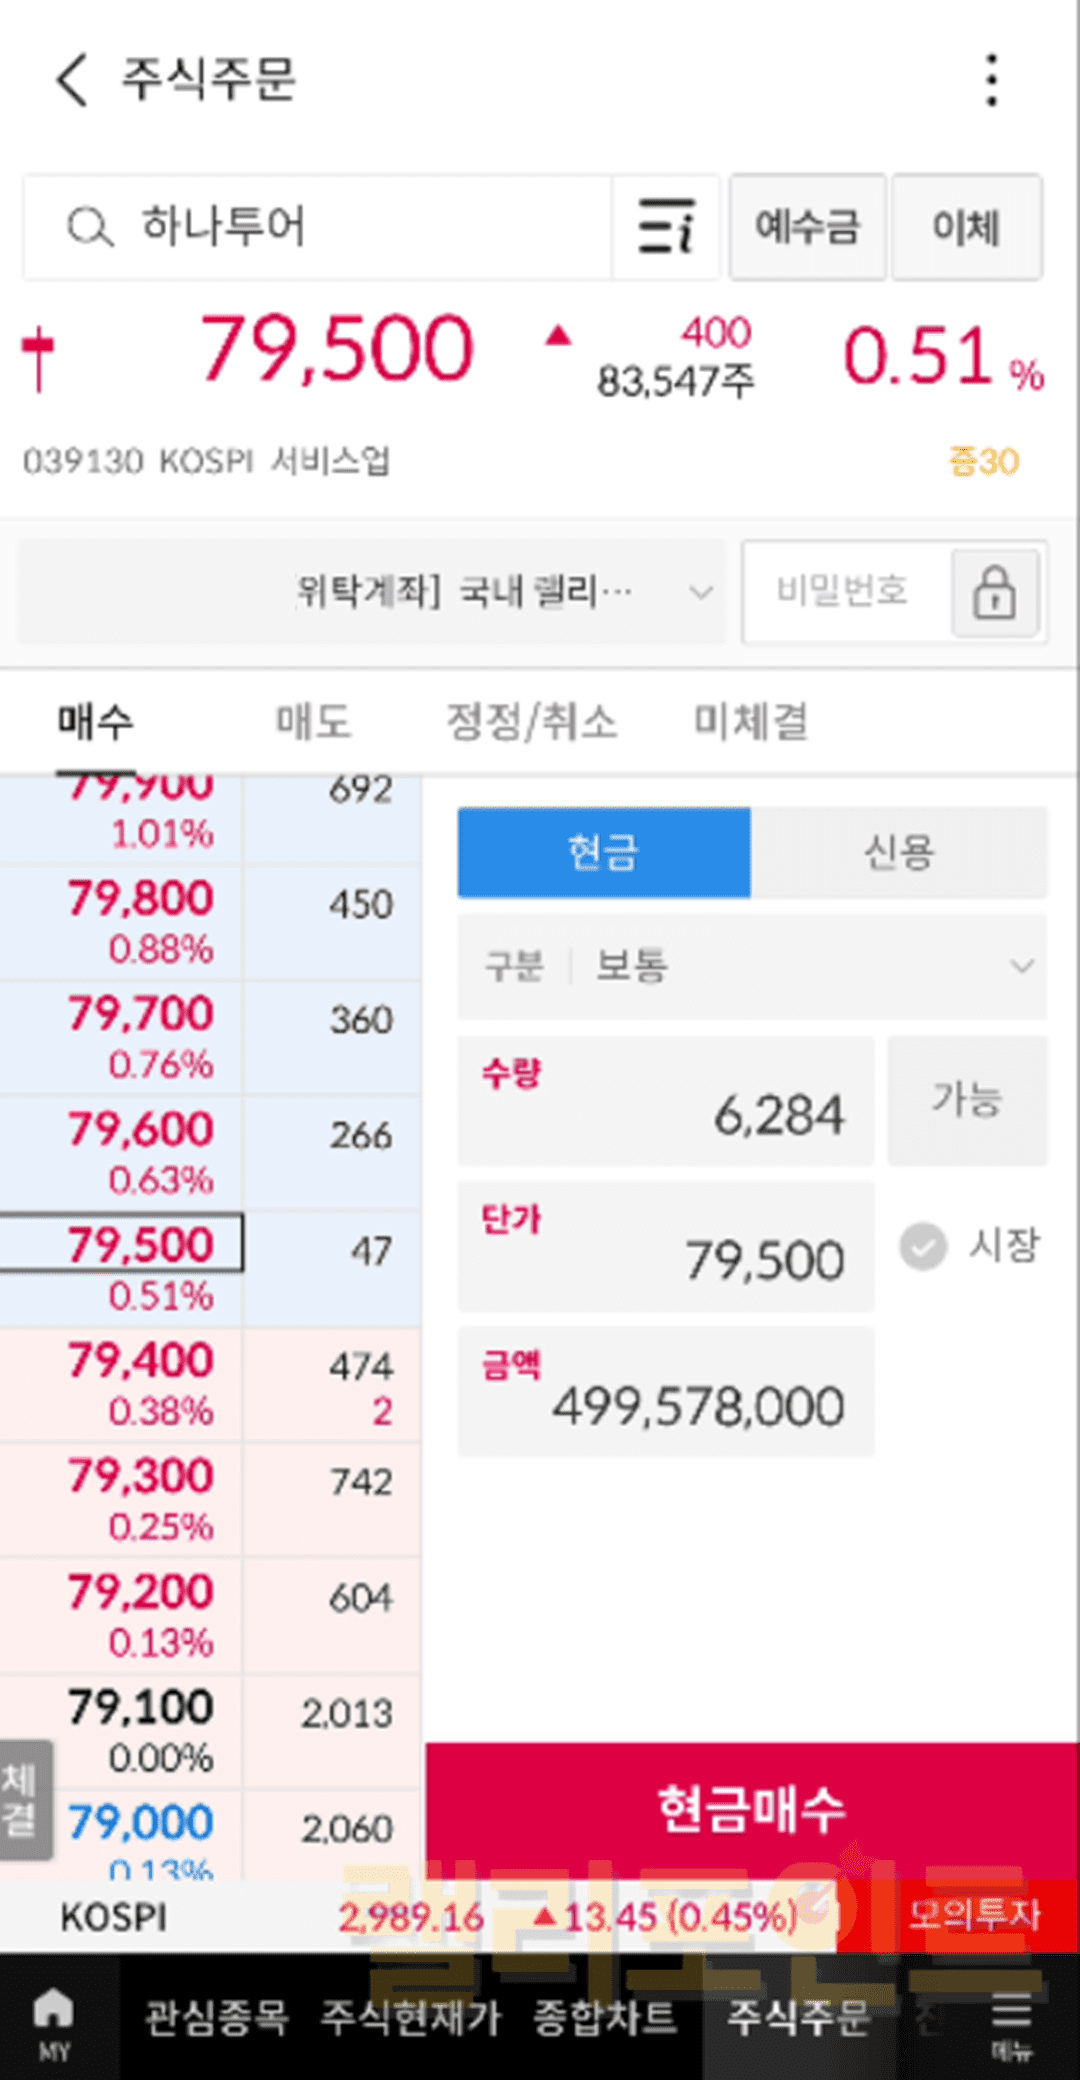Viewport: 1080px width, 2080px height.
Task: Open the stock info list icon
Action: 666,227
